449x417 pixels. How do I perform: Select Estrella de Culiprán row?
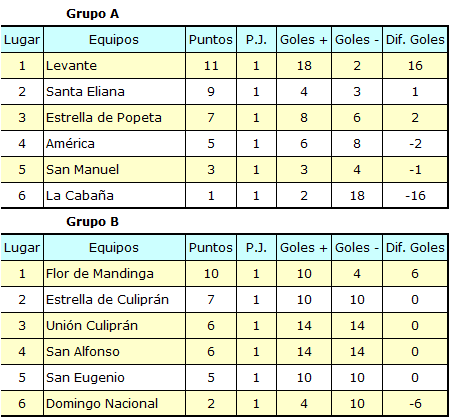coord(224,300)
